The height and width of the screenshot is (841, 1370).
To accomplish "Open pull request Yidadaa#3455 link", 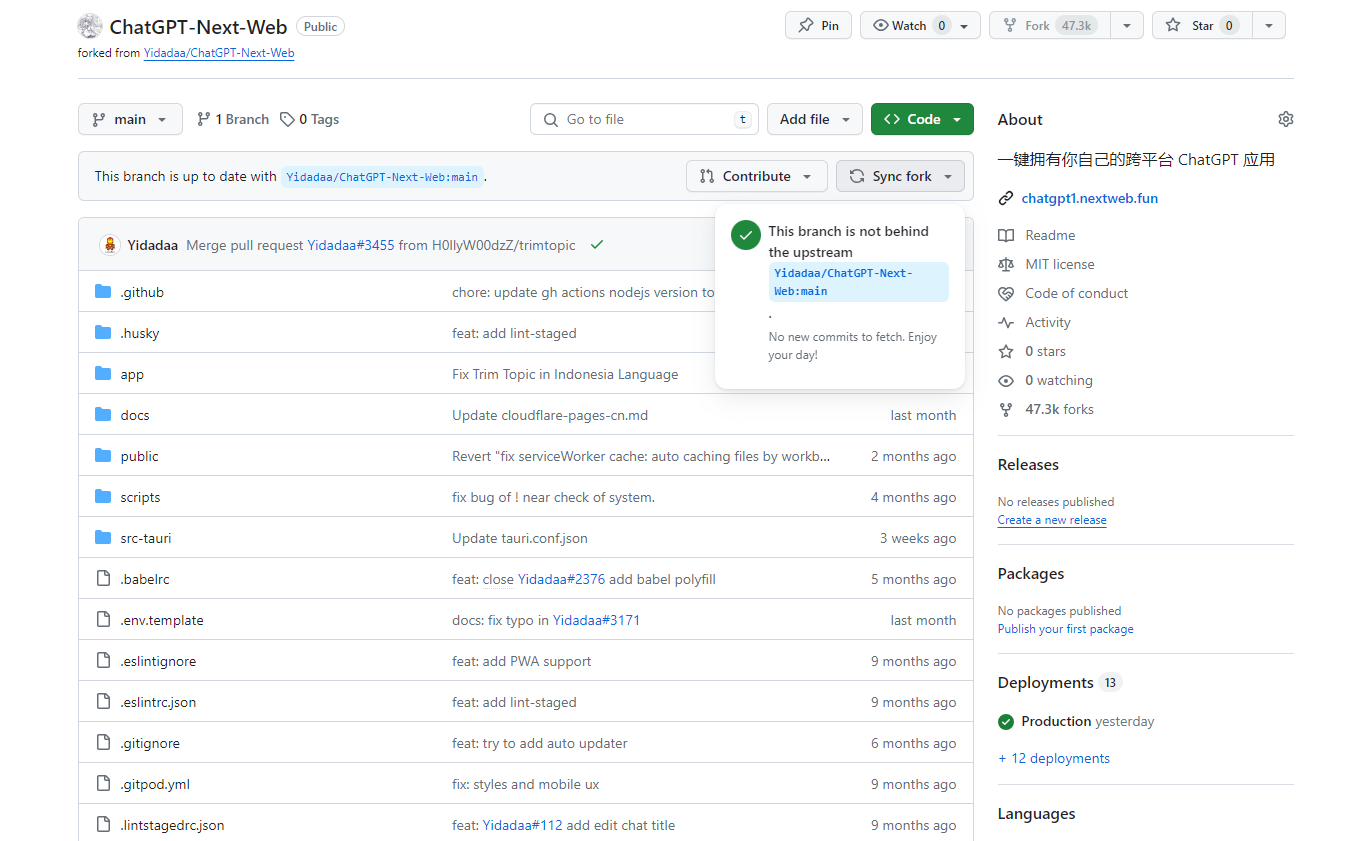I will point(351,245).
